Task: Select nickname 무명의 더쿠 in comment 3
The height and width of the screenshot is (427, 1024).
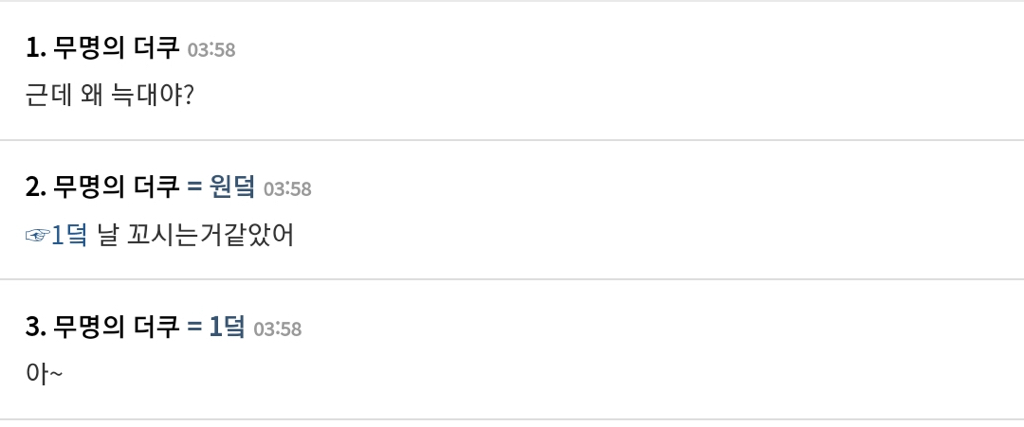Action: [x=116, y=327]
